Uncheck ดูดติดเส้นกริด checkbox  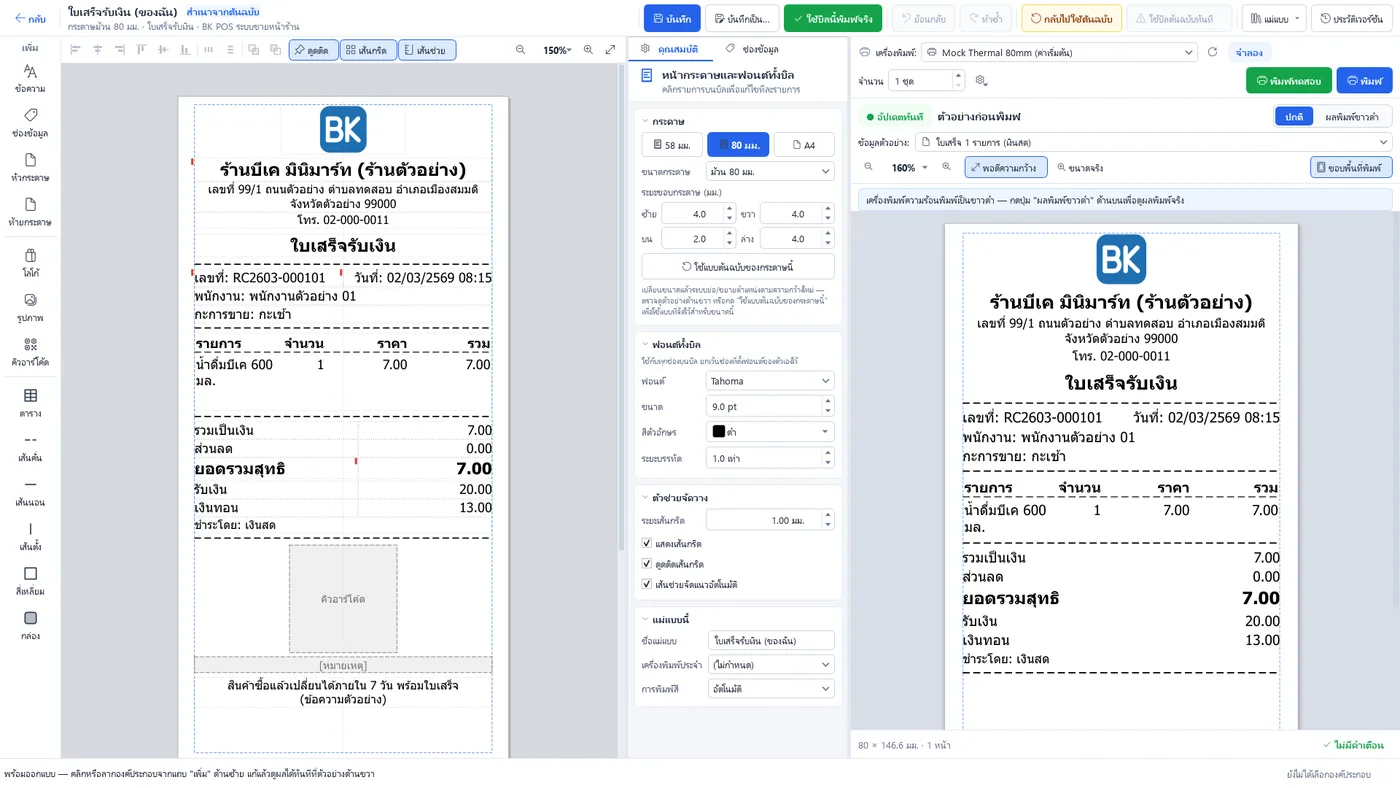point(647,564)
